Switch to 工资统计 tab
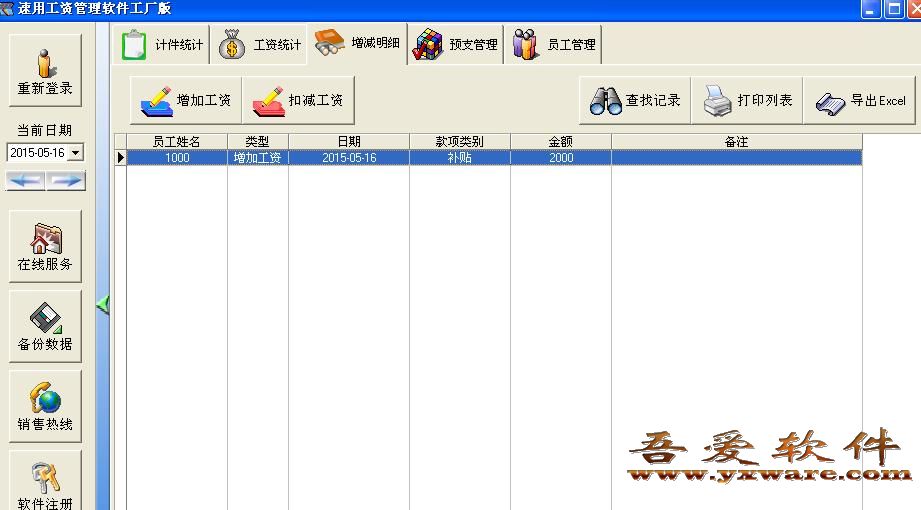Viewport: 921px width, 510px height. pos(259,45)
